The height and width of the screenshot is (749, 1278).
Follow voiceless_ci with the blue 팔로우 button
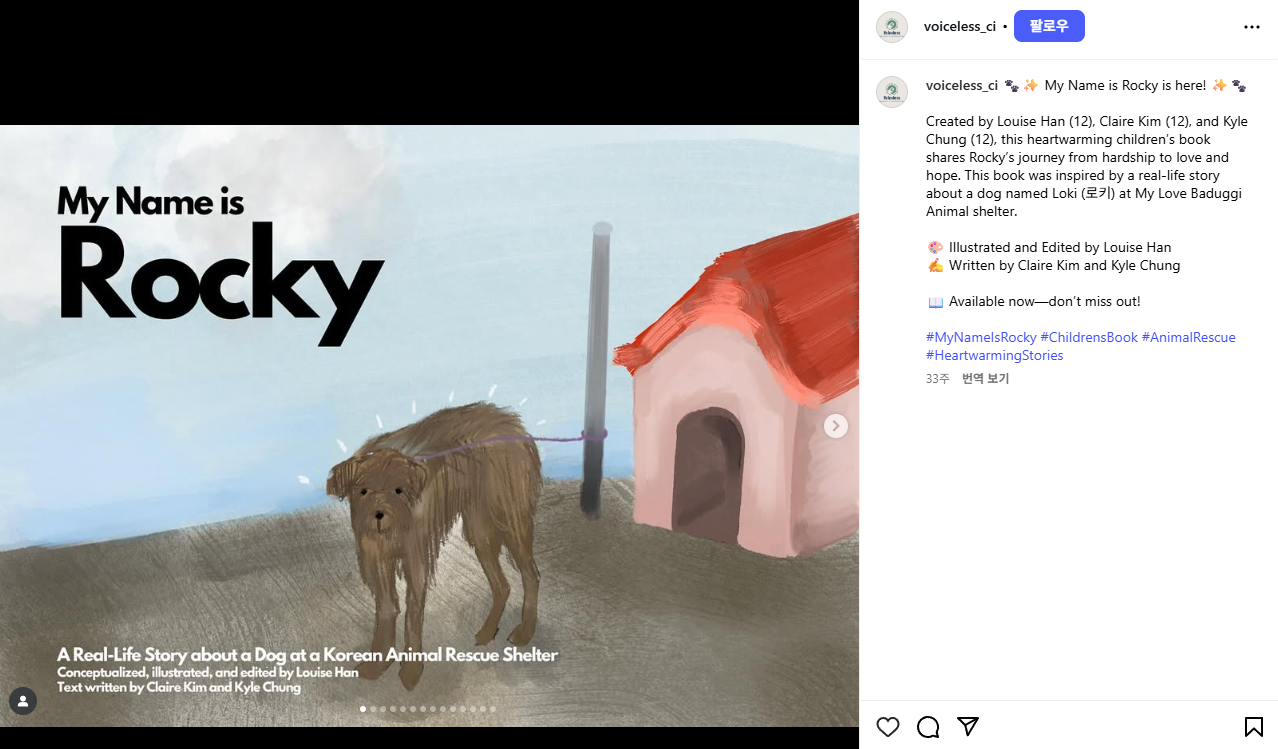(1049, 26)
